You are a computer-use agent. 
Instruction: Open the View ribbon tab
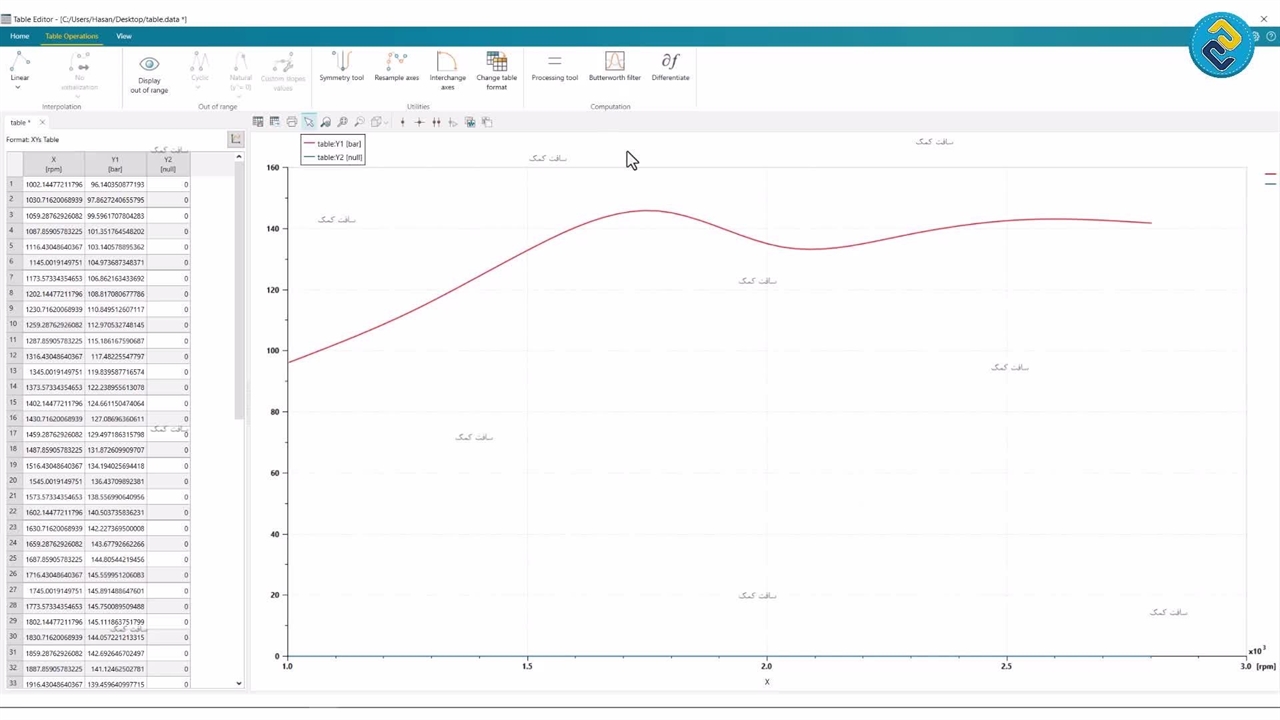coord(124,36)
